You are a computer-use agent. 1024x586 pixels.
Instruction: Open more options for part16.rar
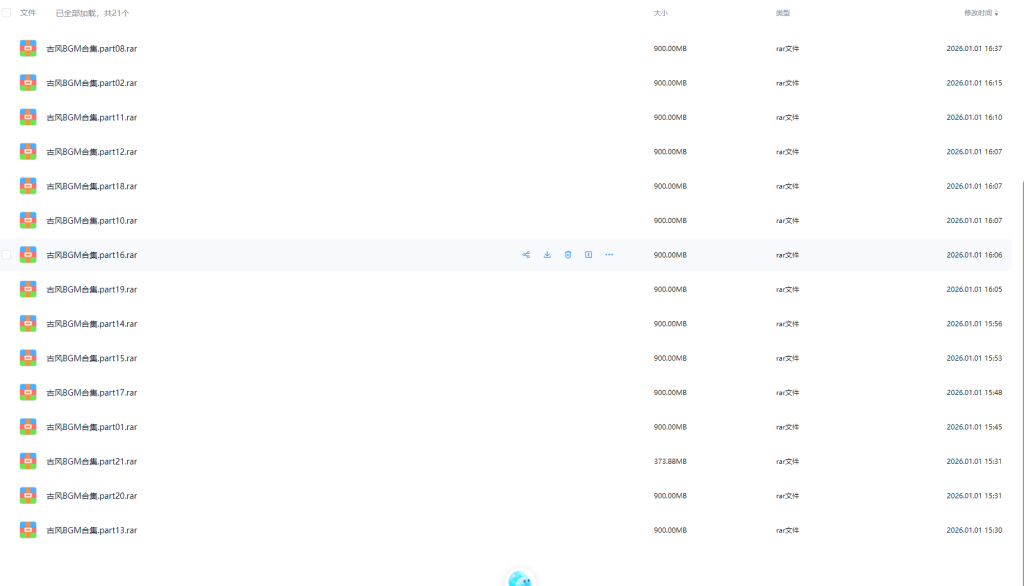click(609, 255)
